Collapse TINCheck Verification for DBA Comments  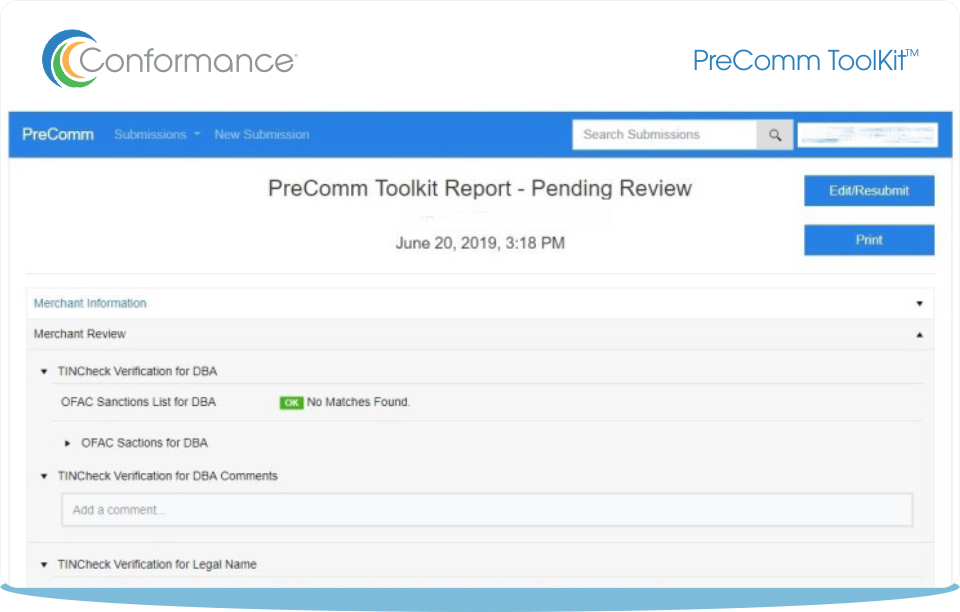[43, 476]
